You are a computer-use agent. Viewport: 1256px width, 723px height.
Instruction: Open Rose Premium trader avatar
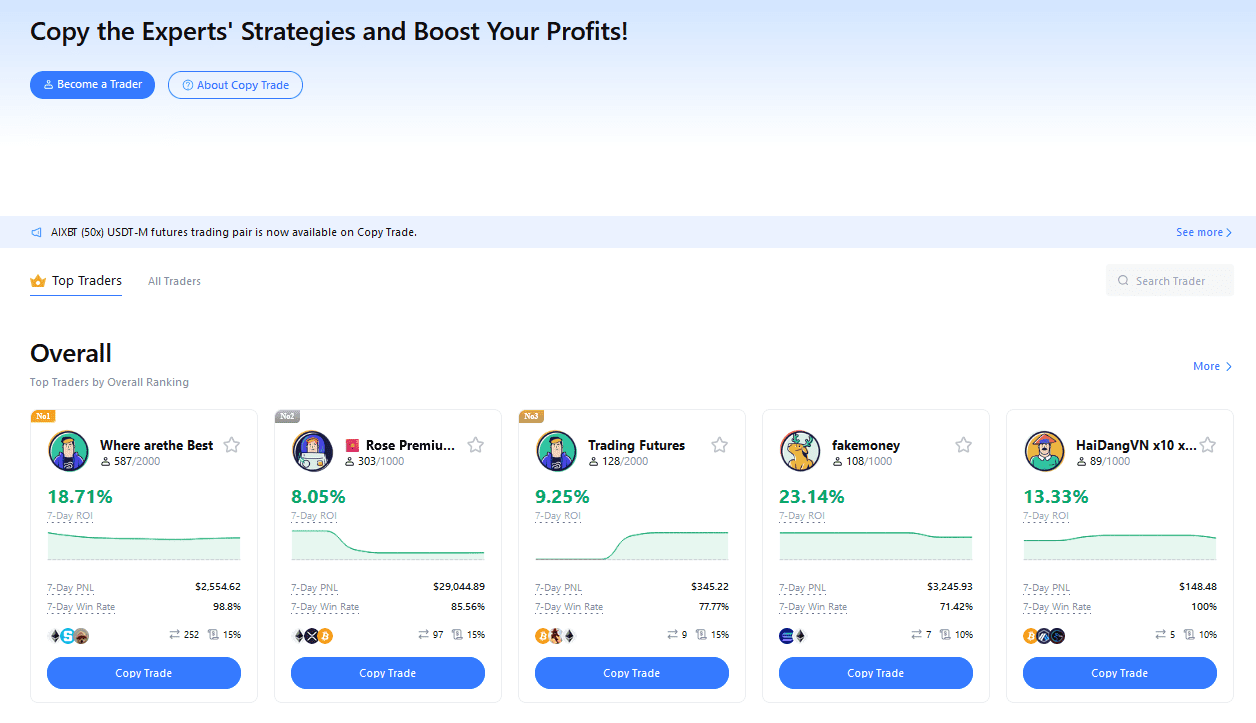312,451
